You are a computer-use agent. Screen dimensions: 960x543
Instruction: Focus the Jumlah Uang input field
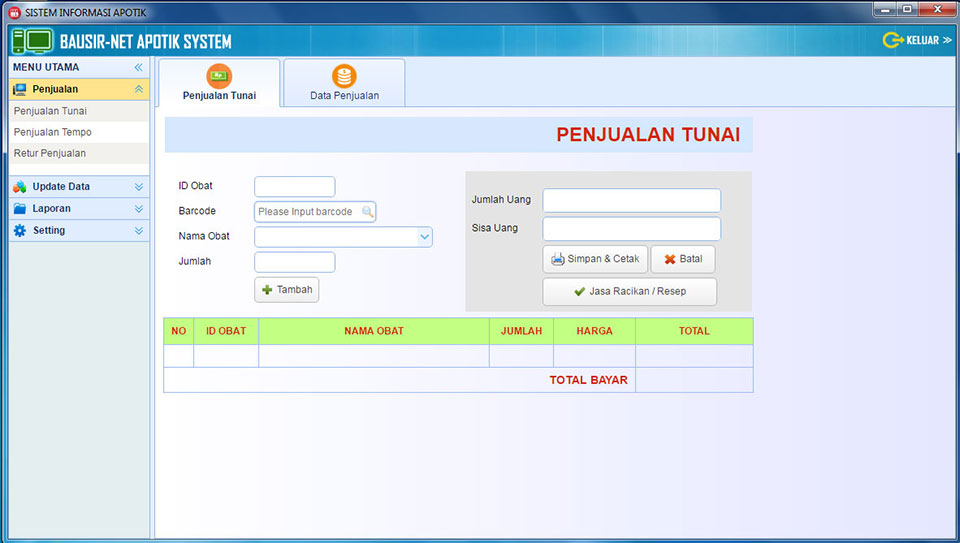click(x=631, y=200)
